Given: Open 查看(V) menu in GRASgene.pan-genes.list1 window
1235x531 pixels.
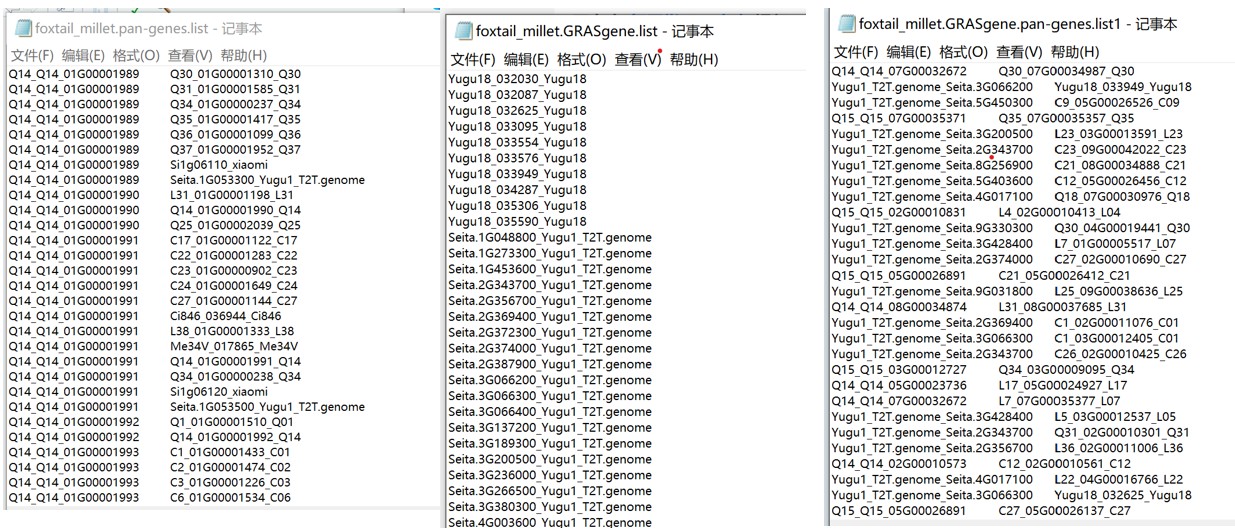Looking at the screenshot, I should tap(1020, 51).
